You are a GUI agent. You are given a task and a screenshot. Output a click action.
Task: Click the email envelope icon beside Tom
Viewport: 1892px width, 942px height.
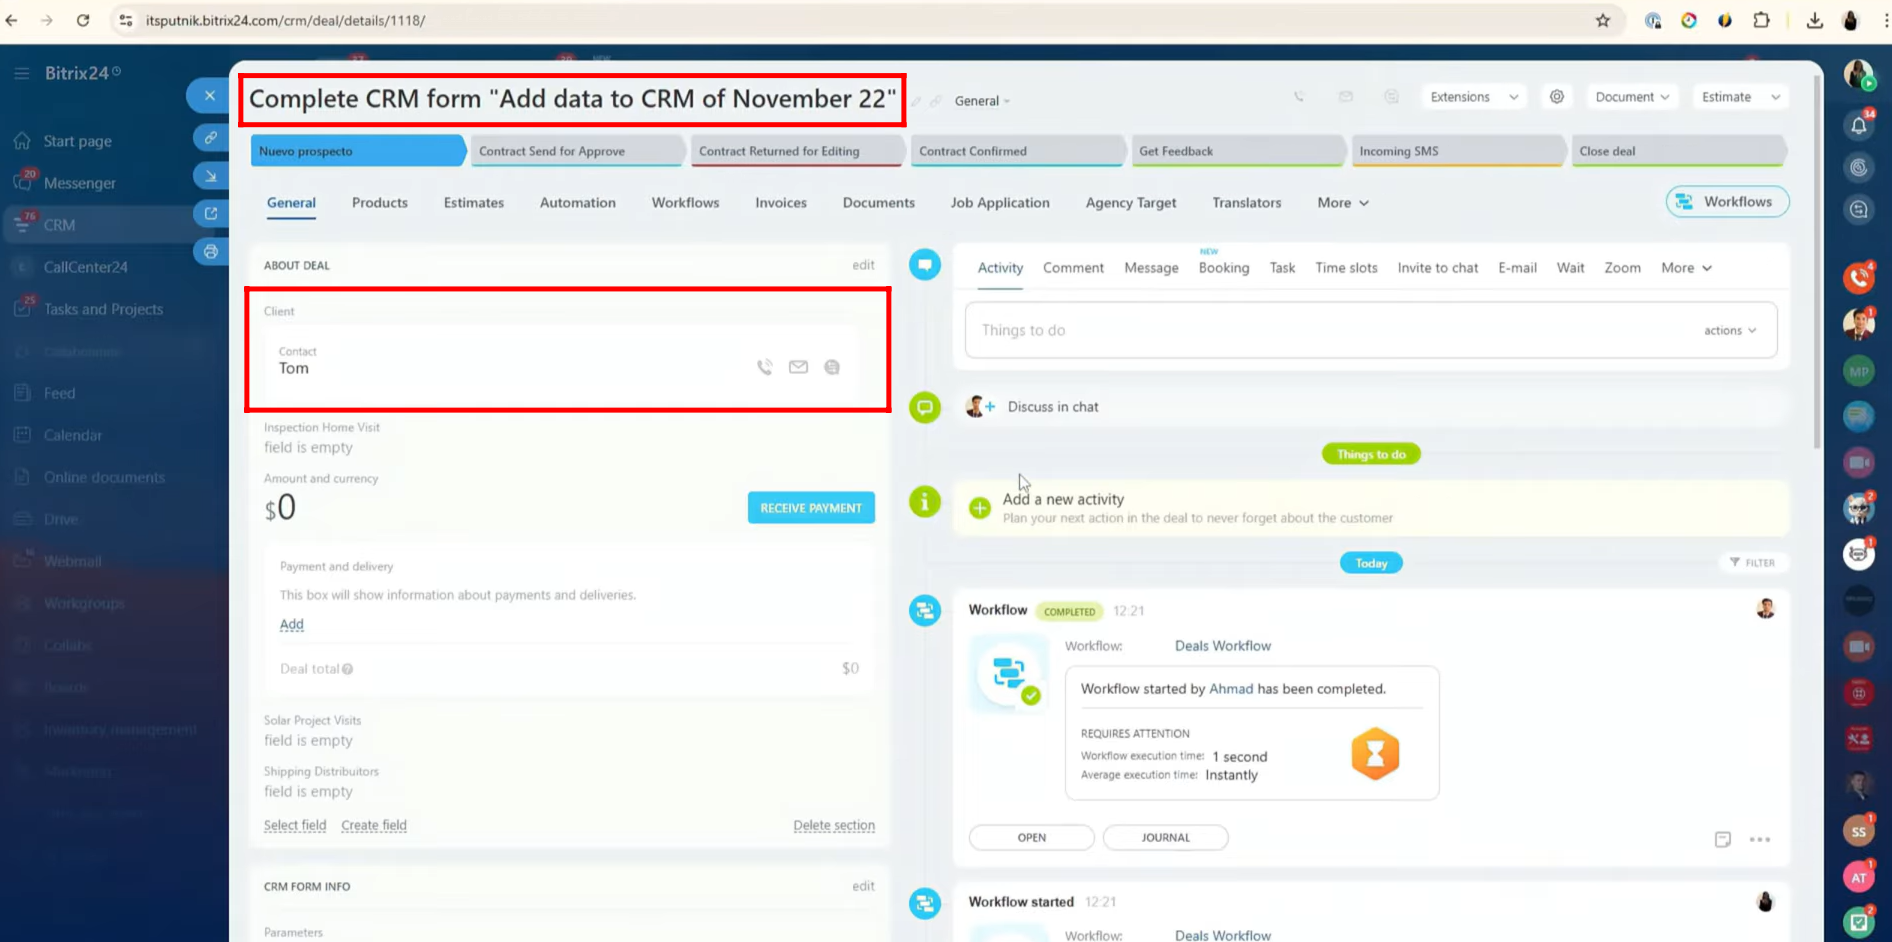798,367
